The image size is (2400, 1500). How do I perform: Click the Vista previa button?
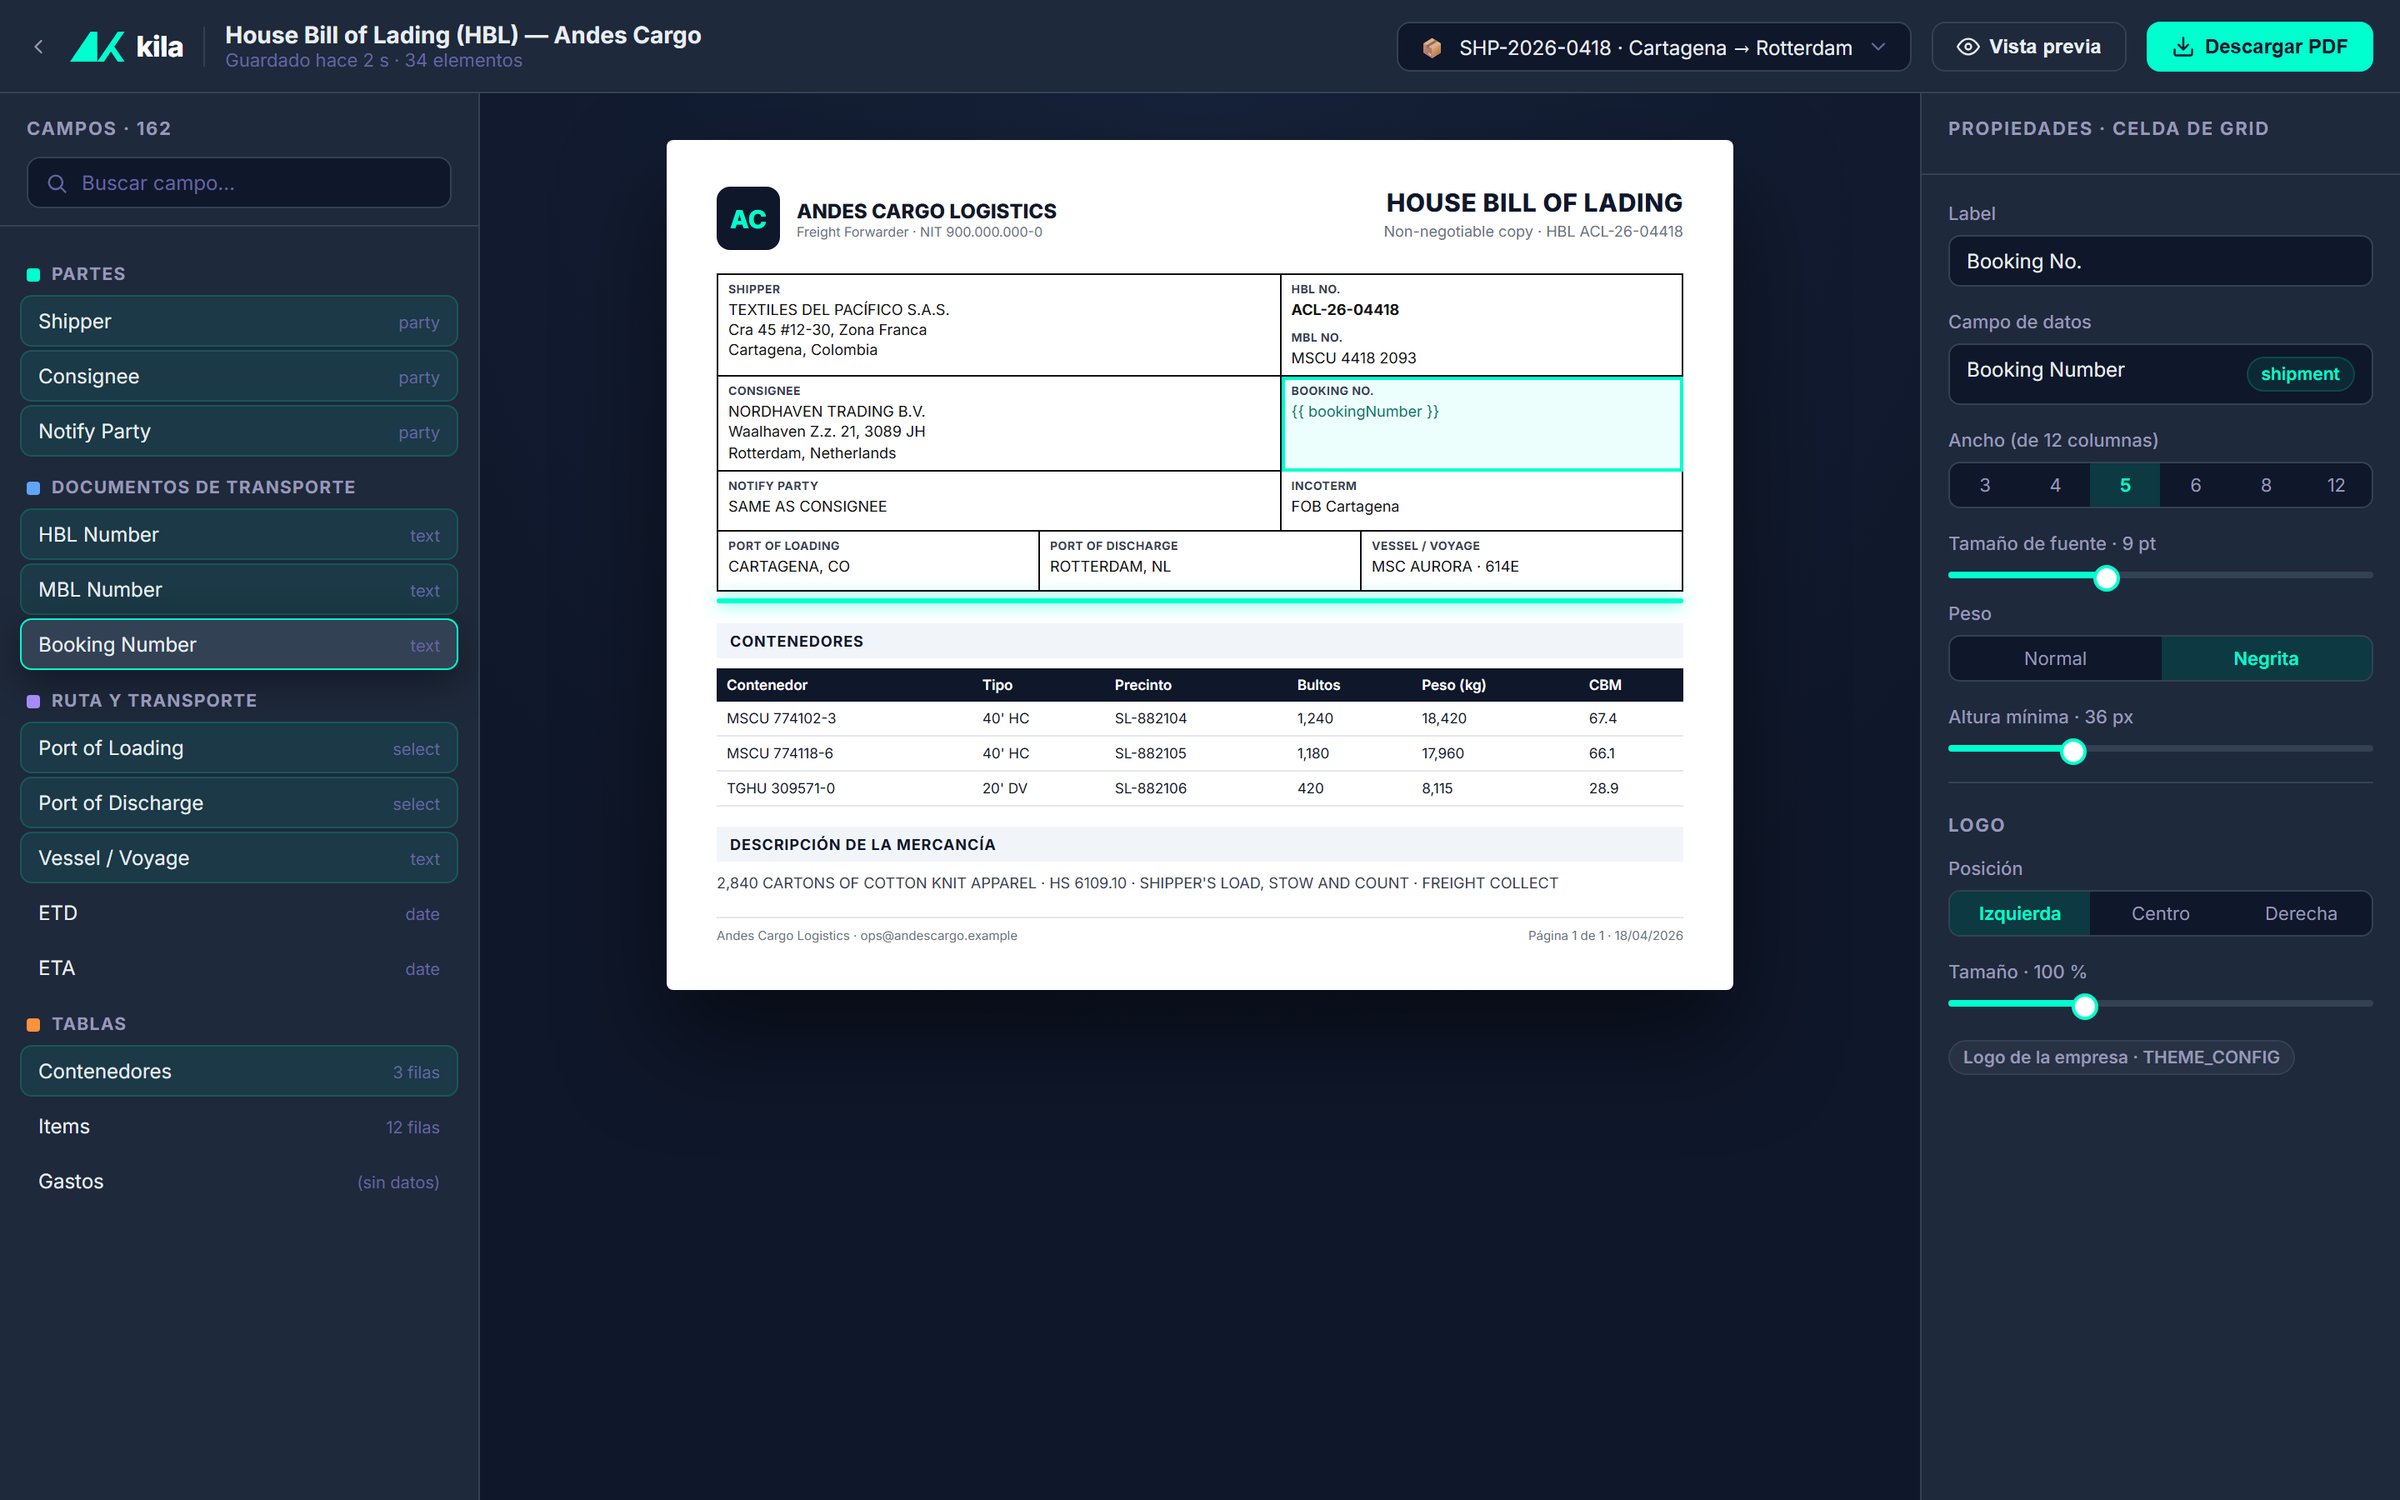tap(2028, 47)
